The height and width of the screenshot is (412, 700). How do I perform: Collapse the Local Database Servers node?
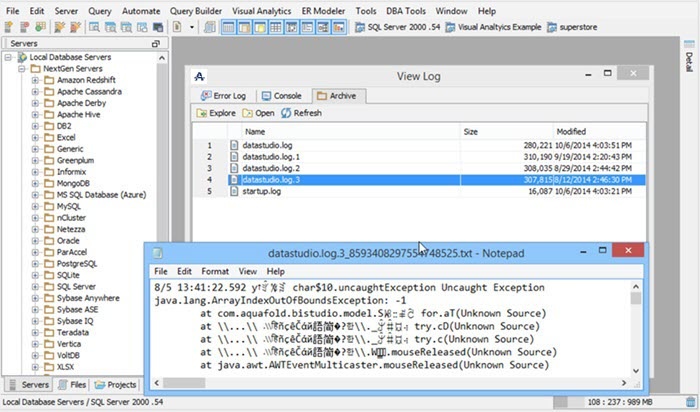8,57
